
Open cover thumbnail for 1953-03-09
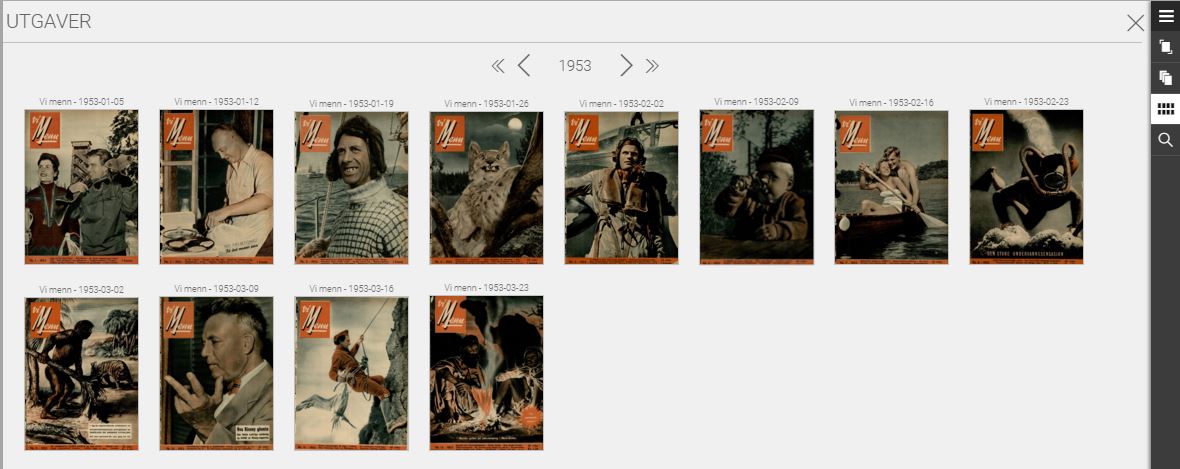(217, 373)
